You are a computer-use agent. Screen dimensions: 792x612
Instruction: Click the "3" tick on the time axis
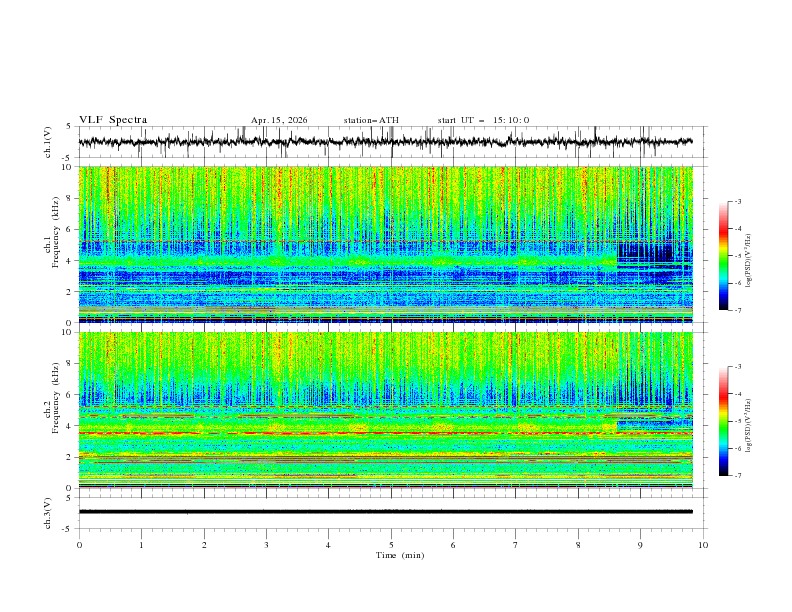266,545
